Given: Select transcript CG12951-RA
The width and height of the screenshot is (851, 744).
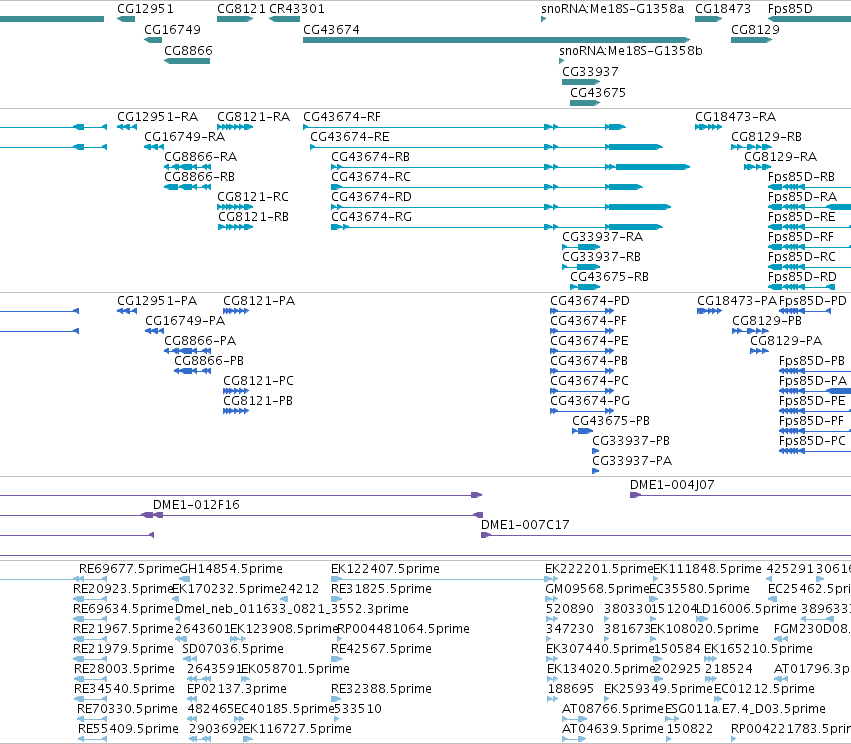Looking at the screenshot, I should [x=157, y=117].
